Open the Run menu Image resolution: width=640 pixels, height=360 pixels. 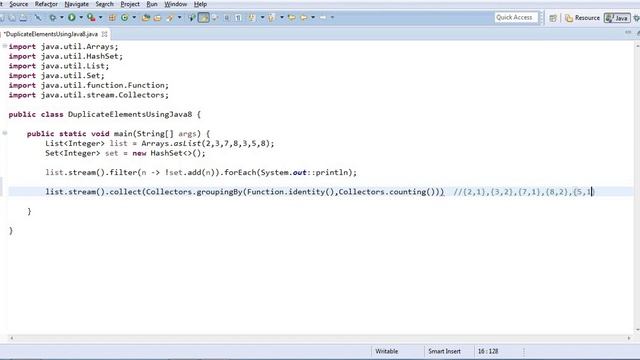coord(152,4)
